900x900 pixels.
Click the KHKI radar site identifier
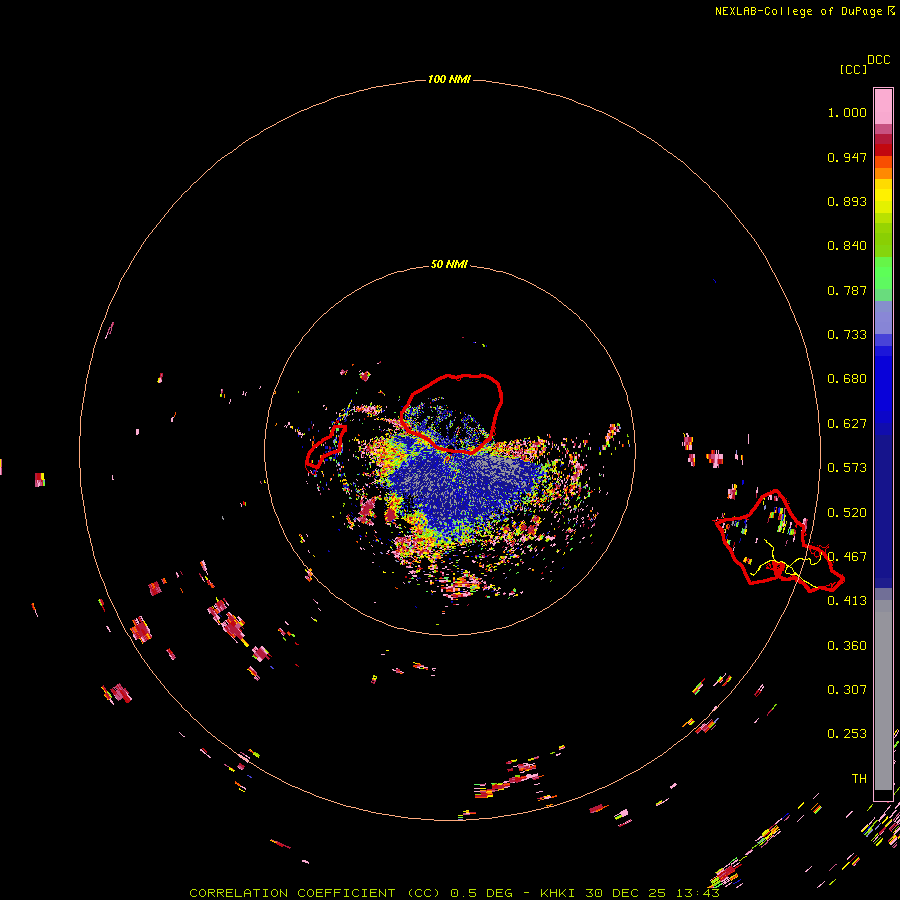557,893
